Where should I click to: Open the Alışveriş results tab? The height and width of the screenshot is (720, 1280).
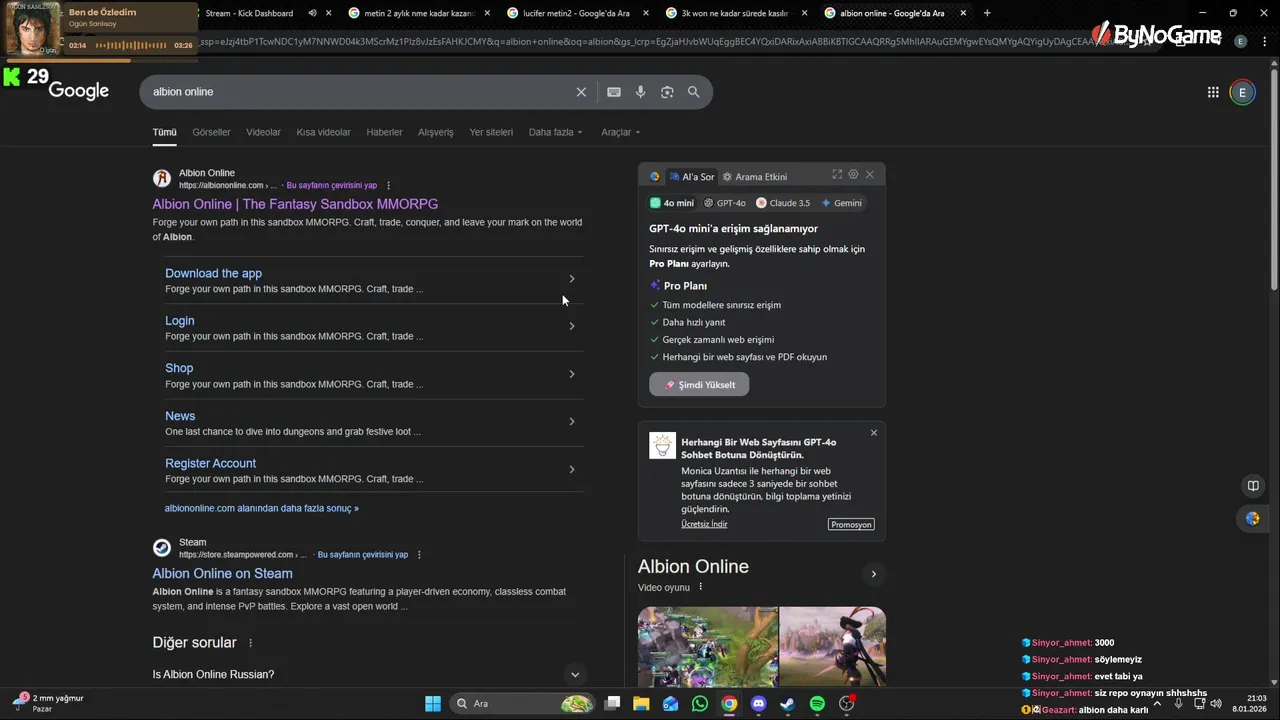click(x=435, y=132)
